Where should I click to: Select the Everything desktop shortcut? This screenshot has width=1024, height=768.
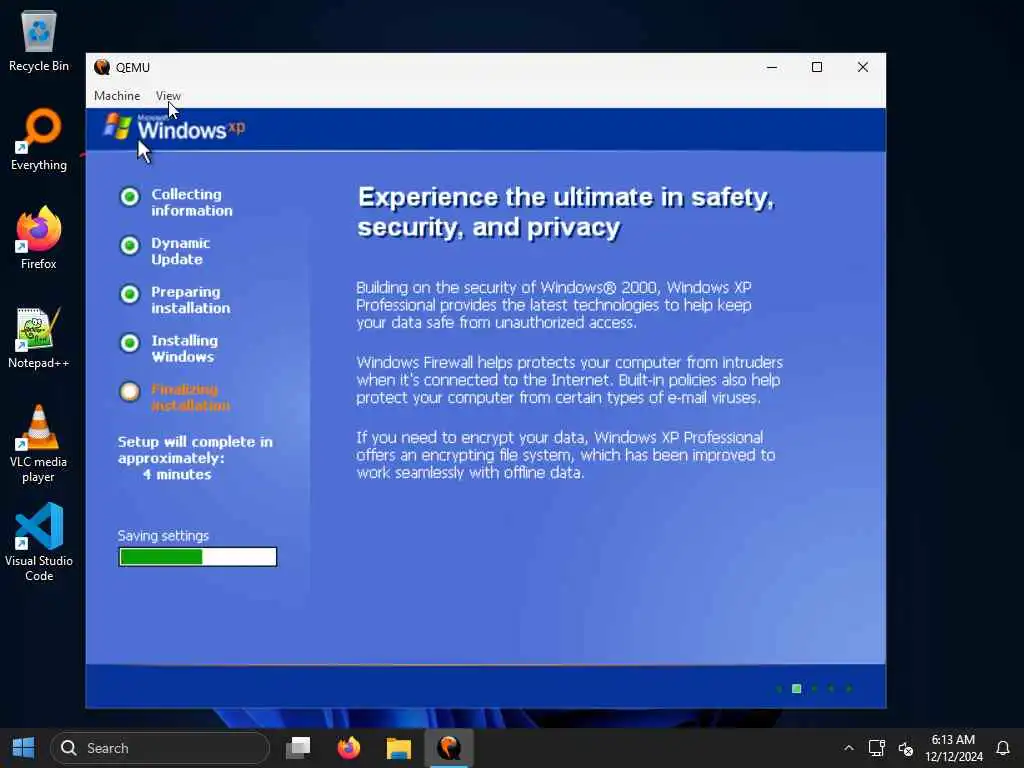point(39,140)
